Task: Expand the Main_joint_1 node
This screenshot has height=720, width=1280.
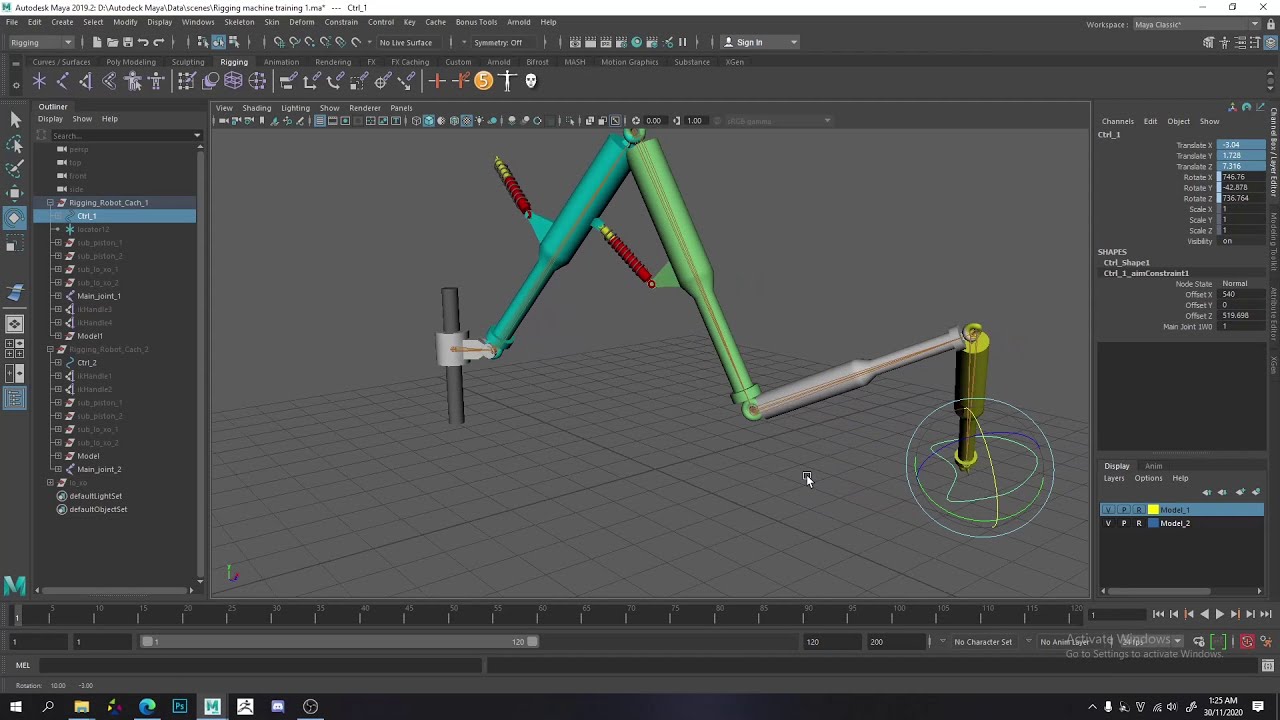Action: pos(58,296)
